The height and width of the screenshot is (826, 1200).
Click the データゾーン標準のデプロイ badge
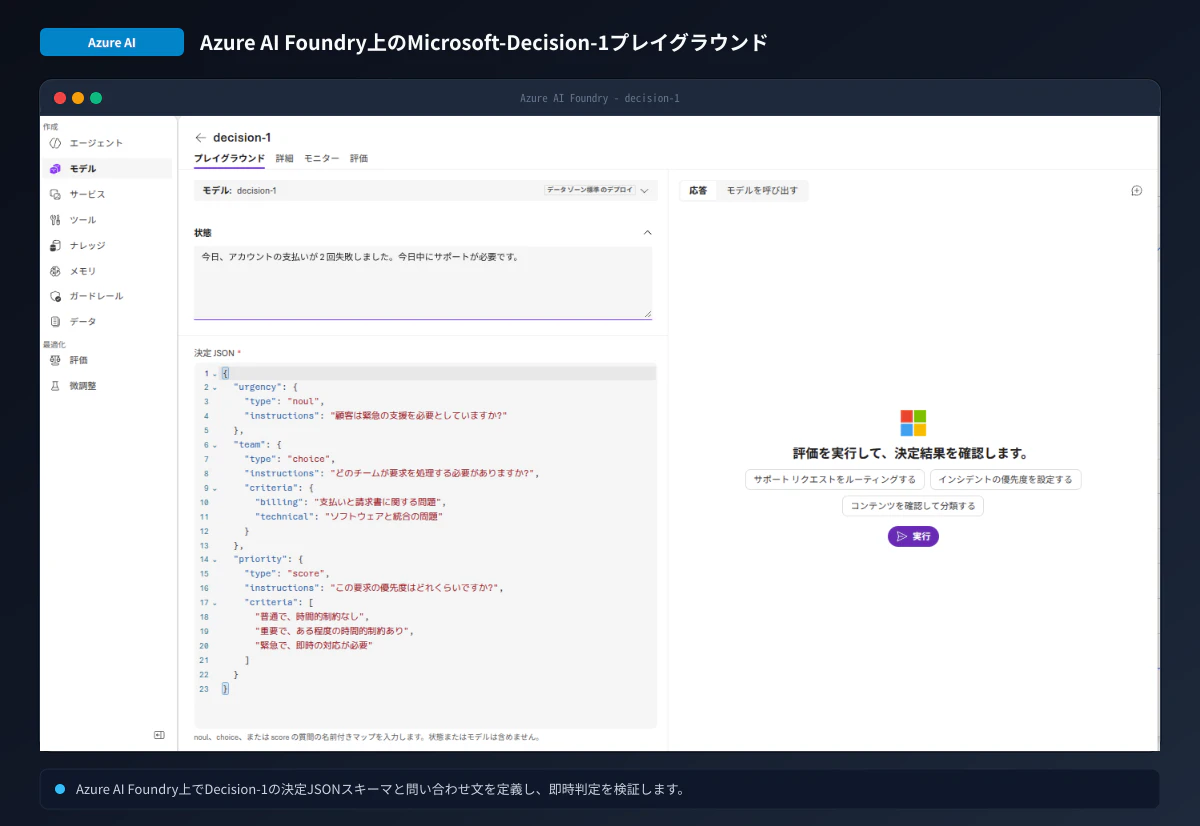coord(589,190)
